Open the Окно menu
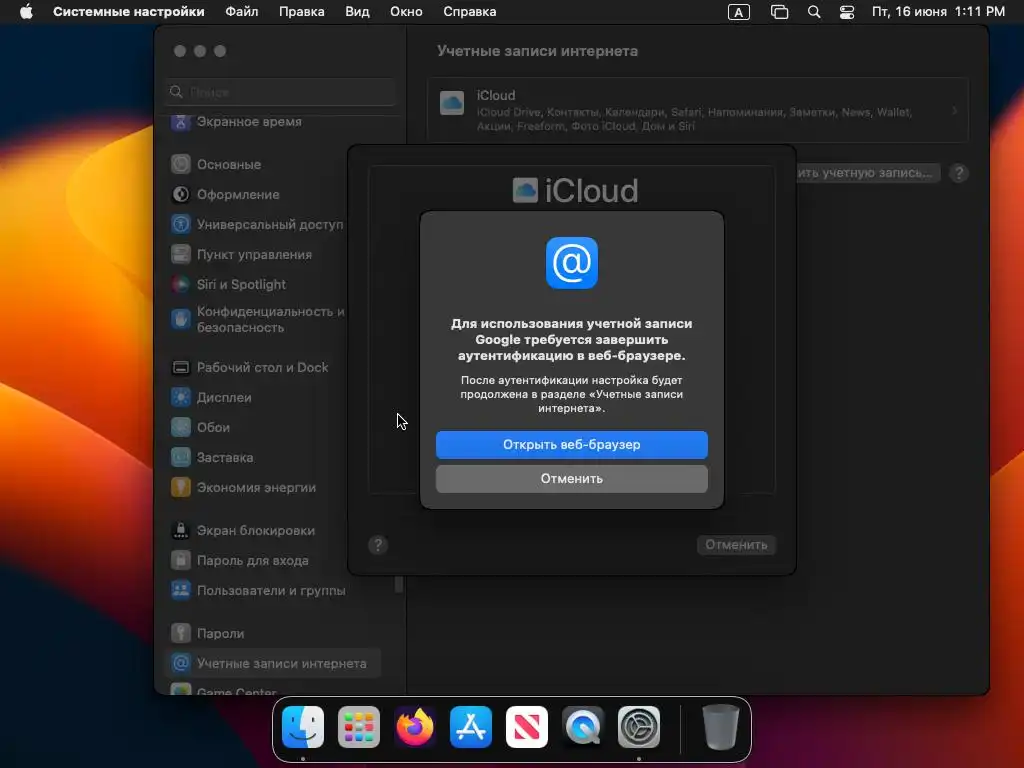Viewport: 1024px width, 768px height. [x=406, y=12]
